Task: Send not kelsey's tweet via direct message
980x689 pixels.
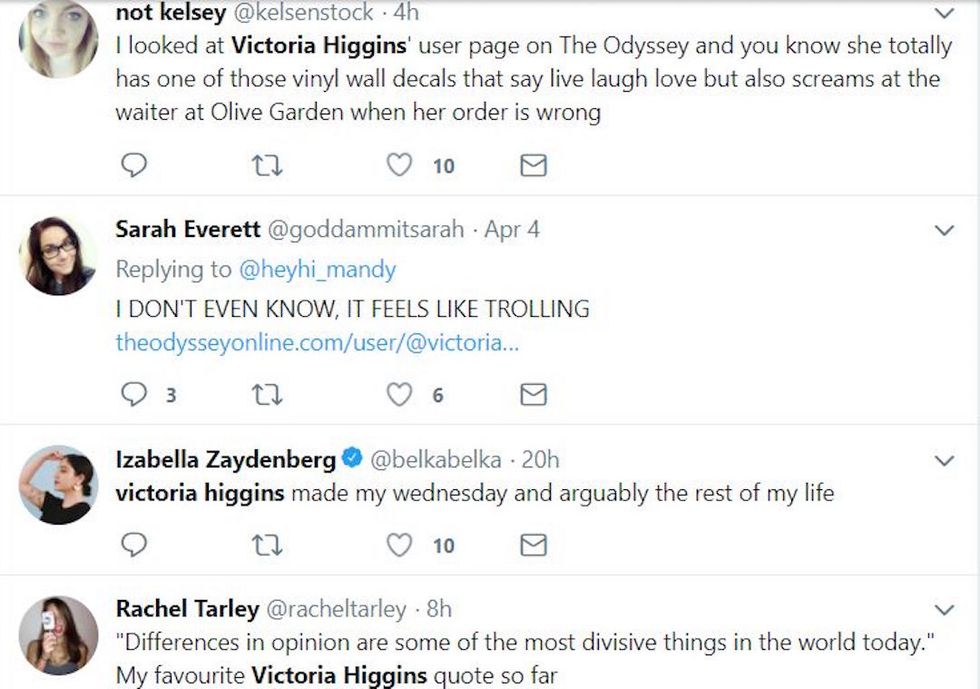Action: click(x=534, y=165)
